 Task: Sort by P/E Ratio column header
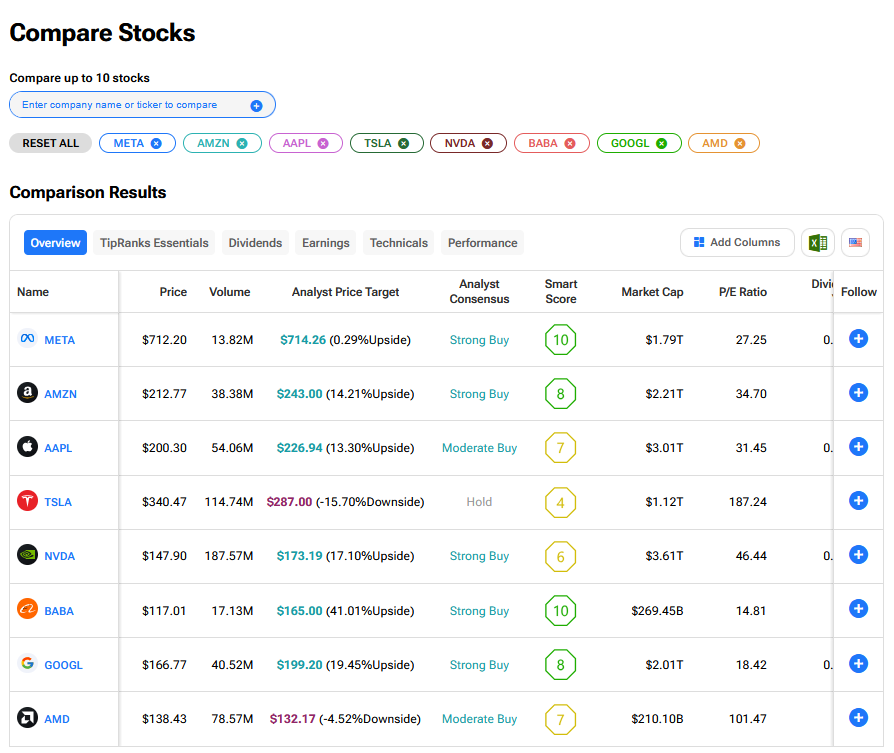743,292
